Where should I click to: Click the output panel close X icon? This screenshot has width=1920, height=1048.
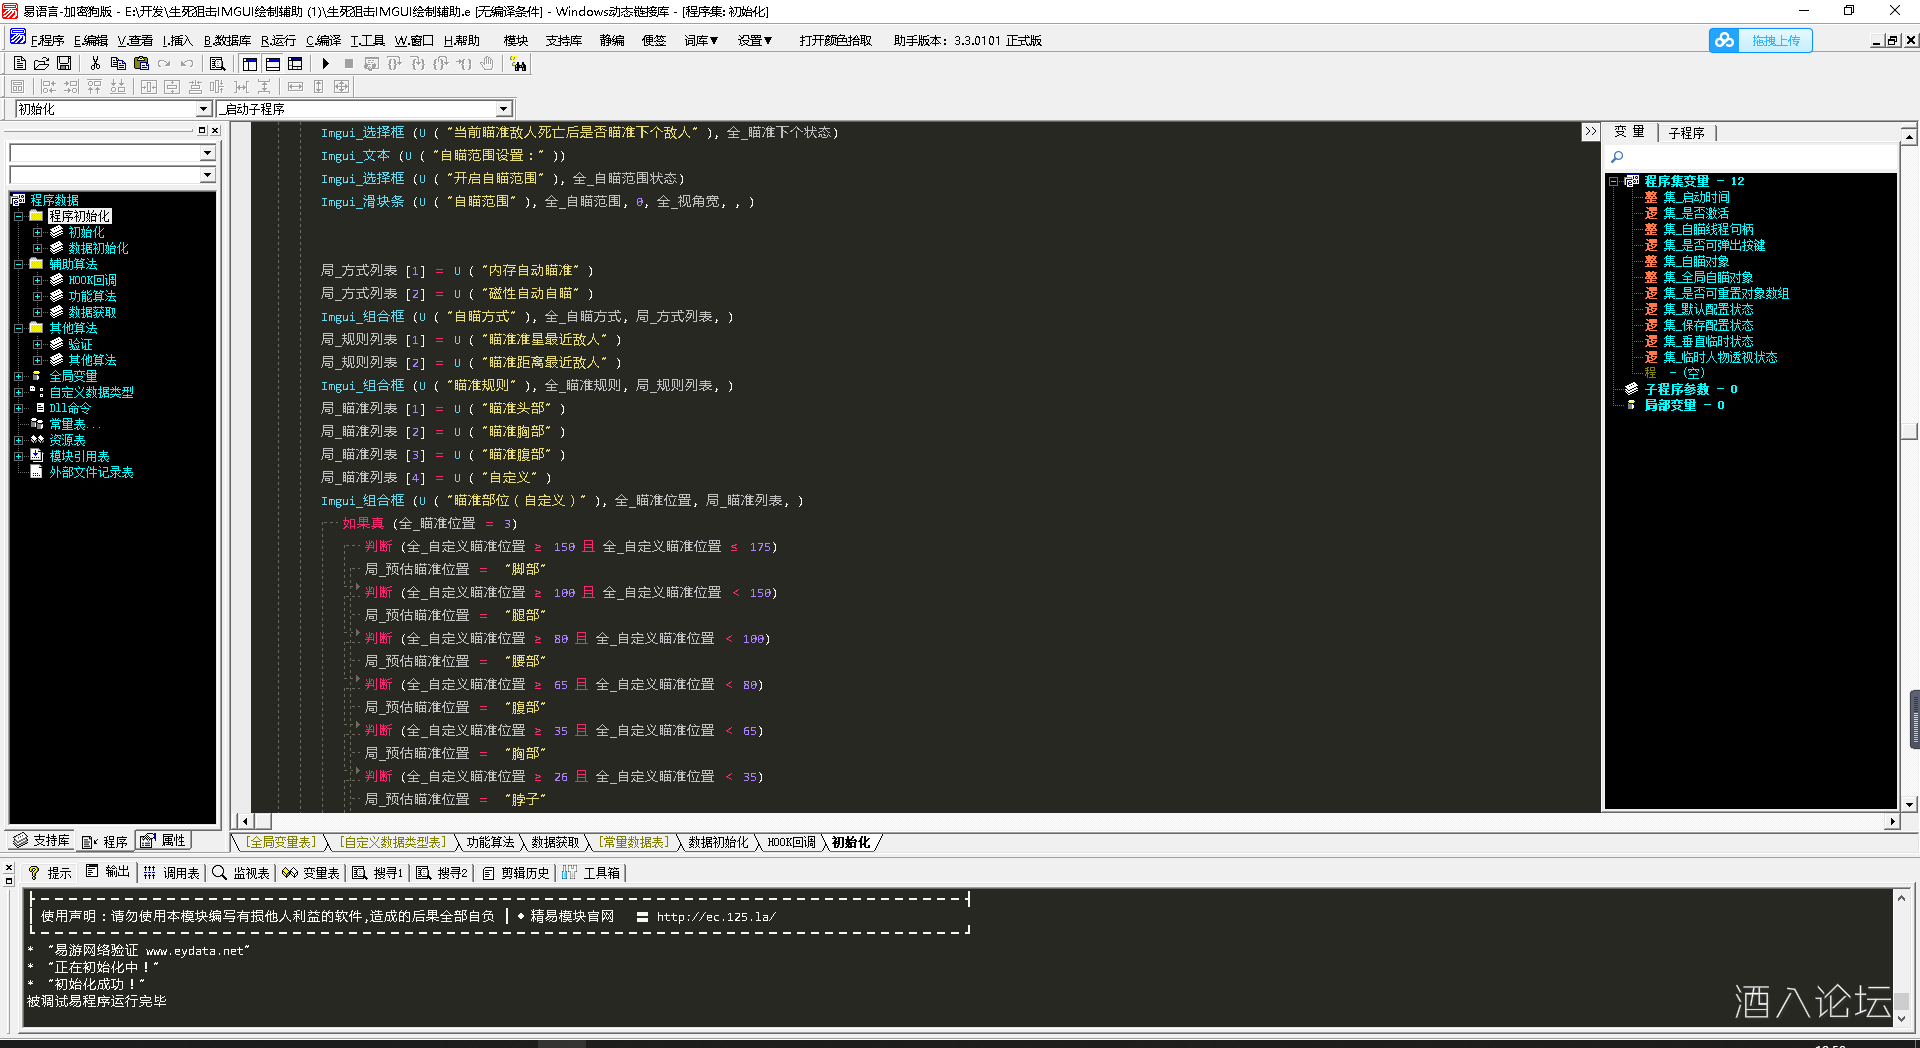coord(9,868)
